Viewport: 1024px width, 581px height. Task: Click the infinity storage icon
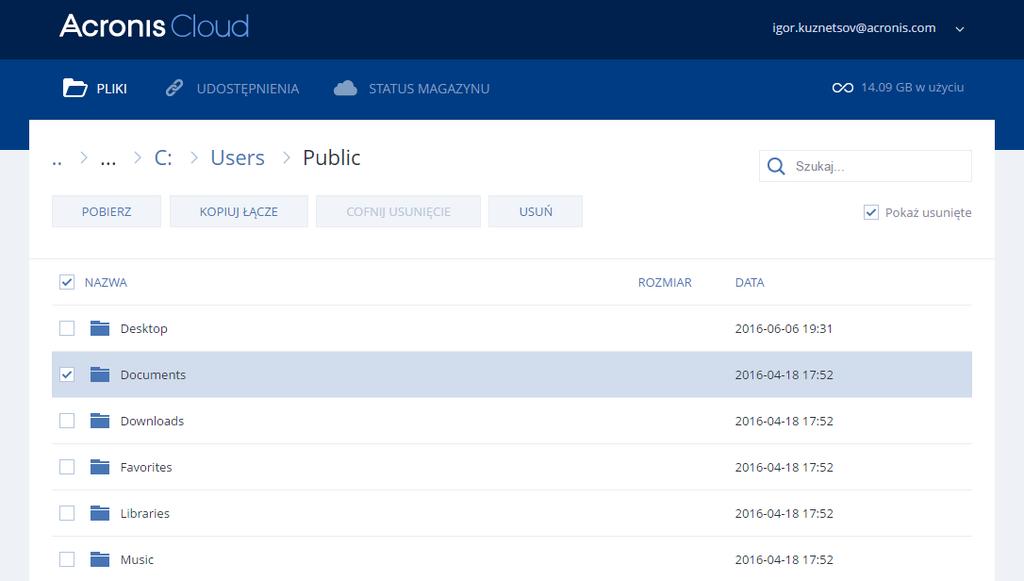pyautogui.click(x=842, y=87)
